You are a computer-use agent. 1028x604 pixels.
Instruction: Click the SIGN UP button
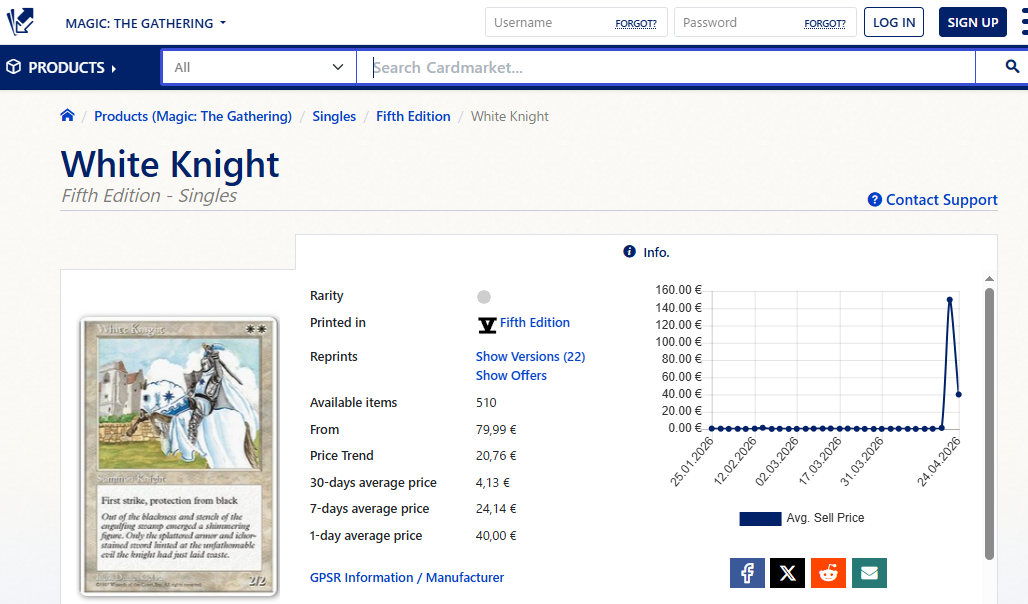pos(972,22)
